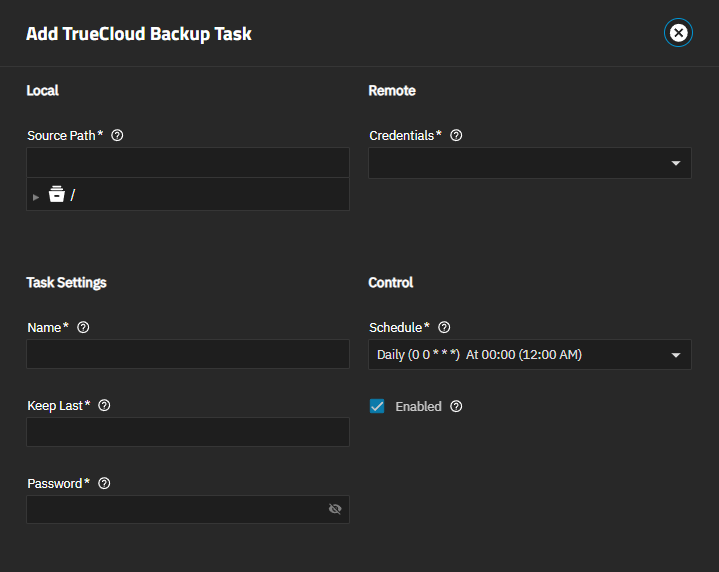Expand the root directory tree node
Screen dimensions: 719x572
[x=36, y=196]
